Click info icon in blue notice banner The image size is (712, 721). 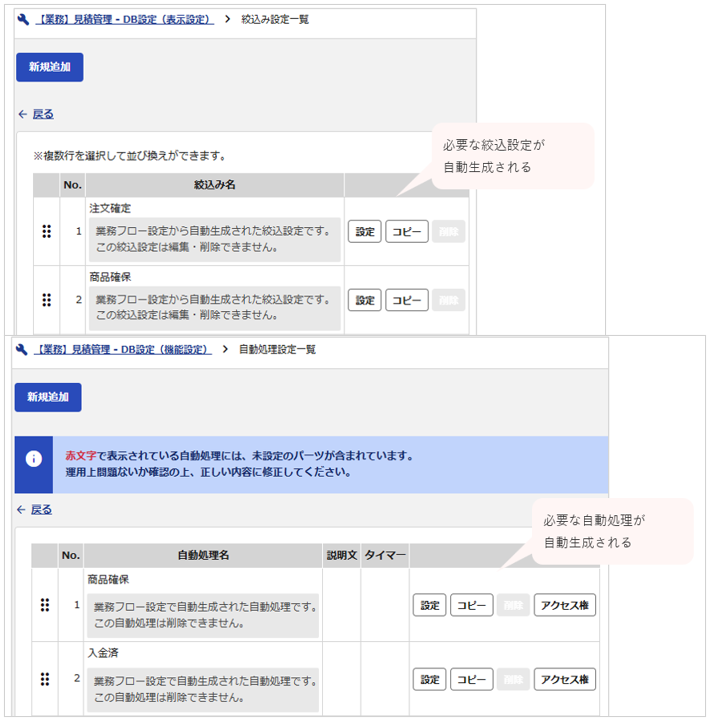pyautogui.click(x=34, y=458)
